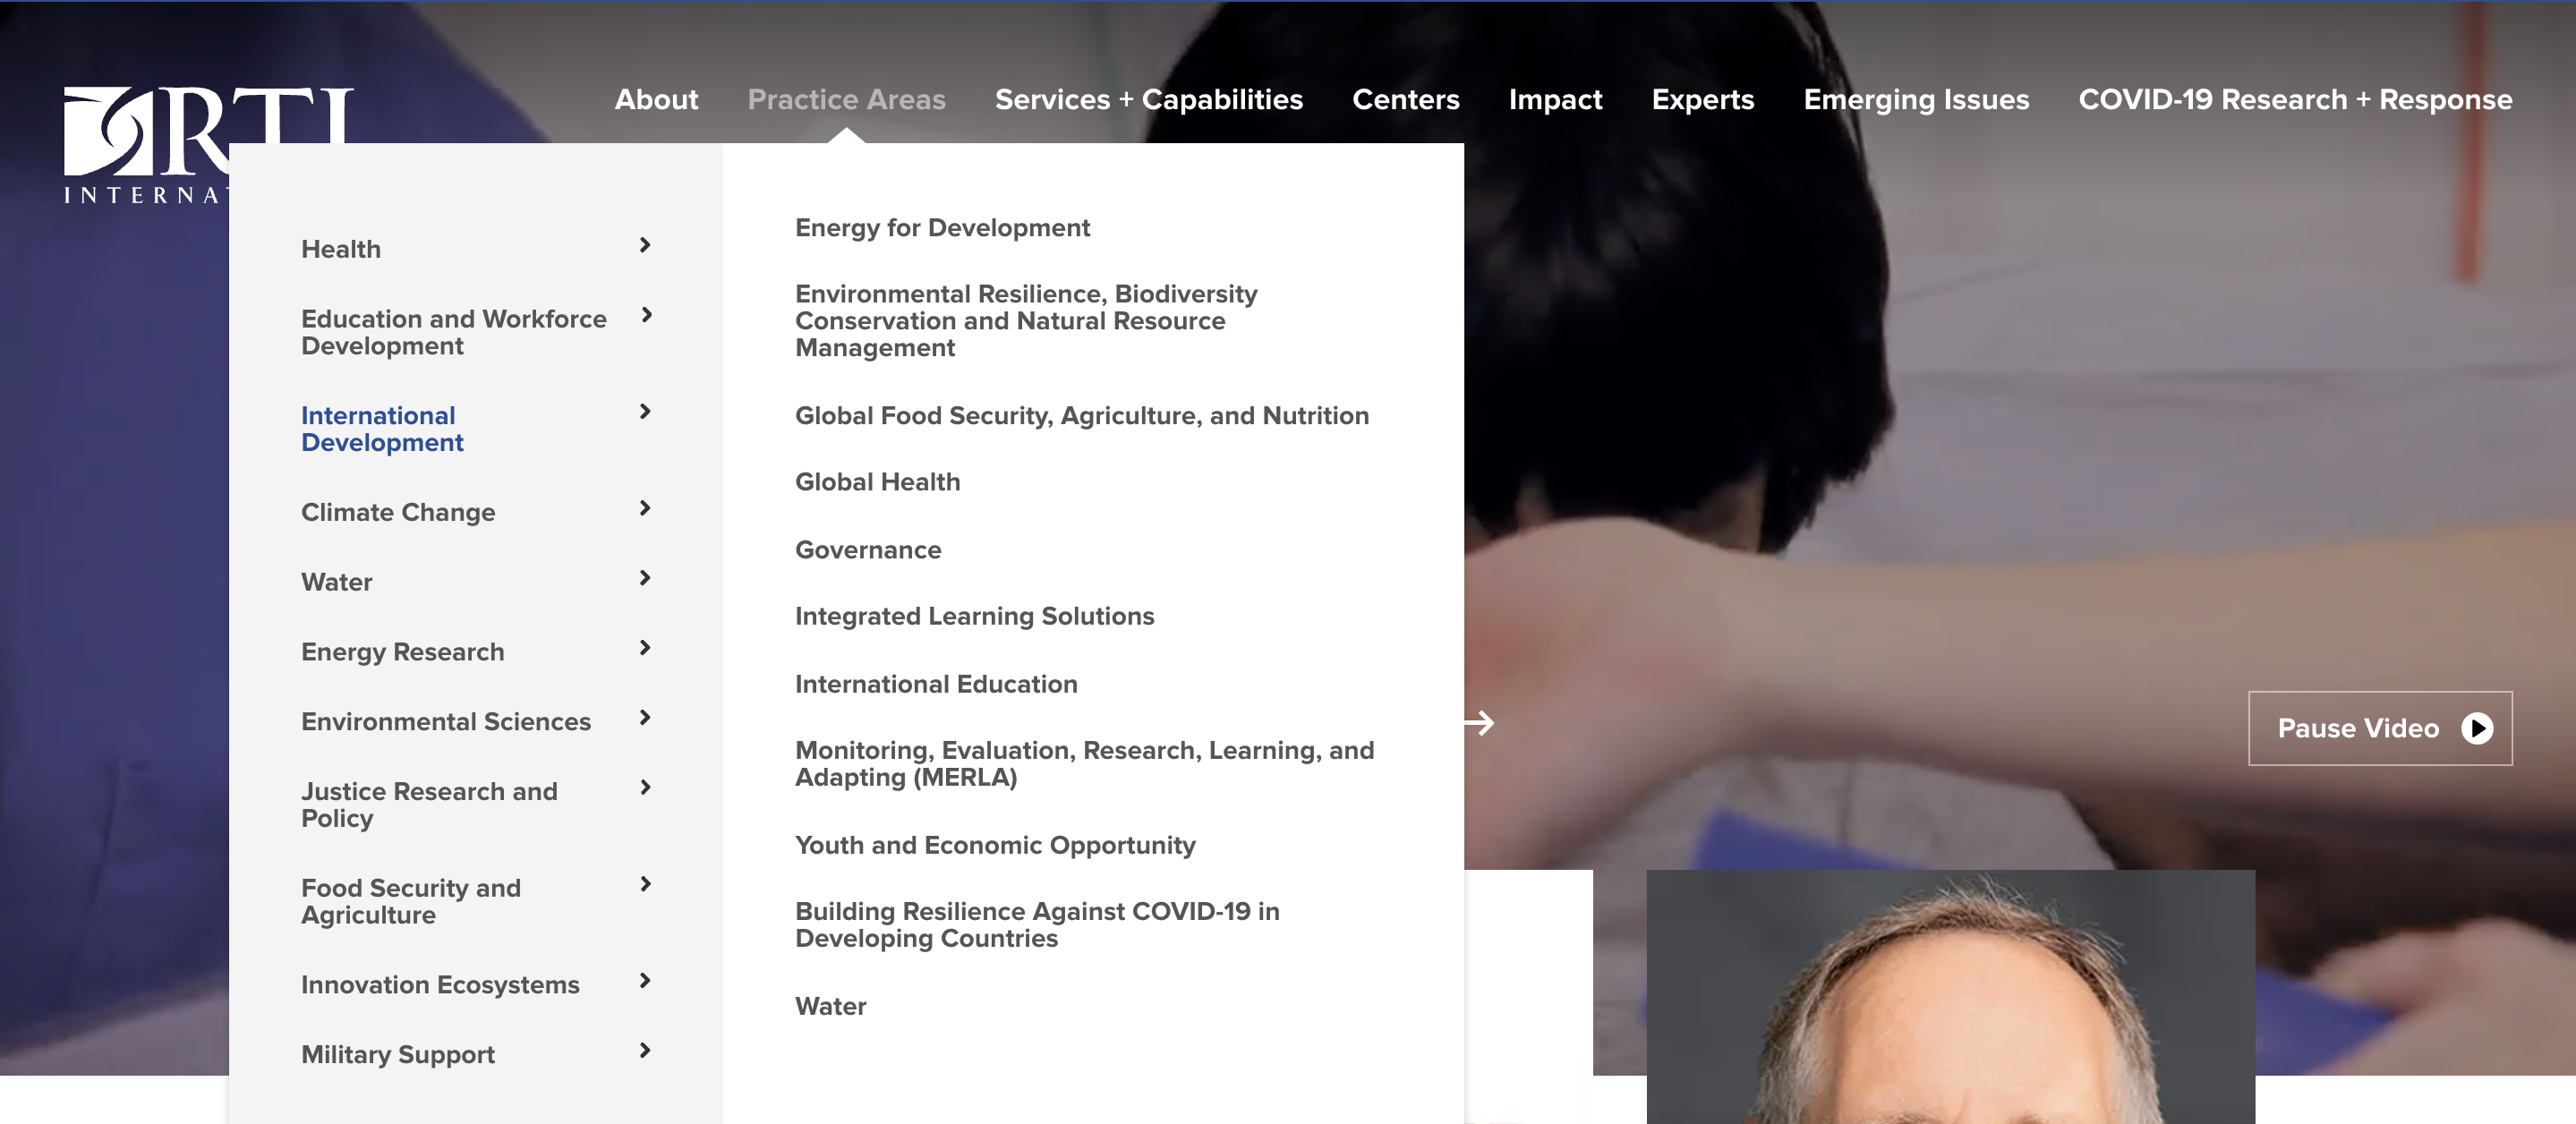Expand Climate Change chevron arrow
This screenshot has width=2576, height=1124.
645,508
